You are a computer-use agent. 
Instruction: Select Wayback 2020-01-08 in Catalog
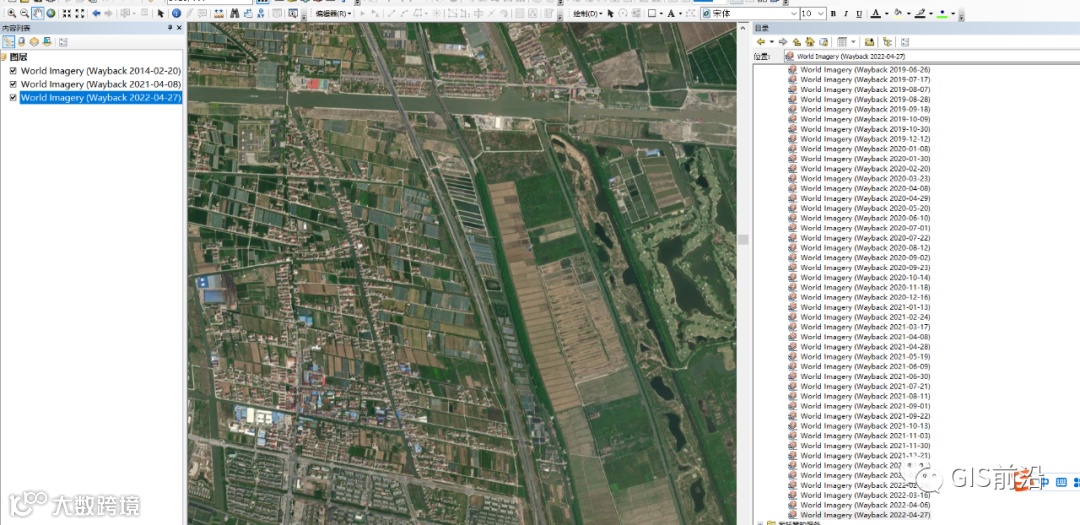(865, 149)
